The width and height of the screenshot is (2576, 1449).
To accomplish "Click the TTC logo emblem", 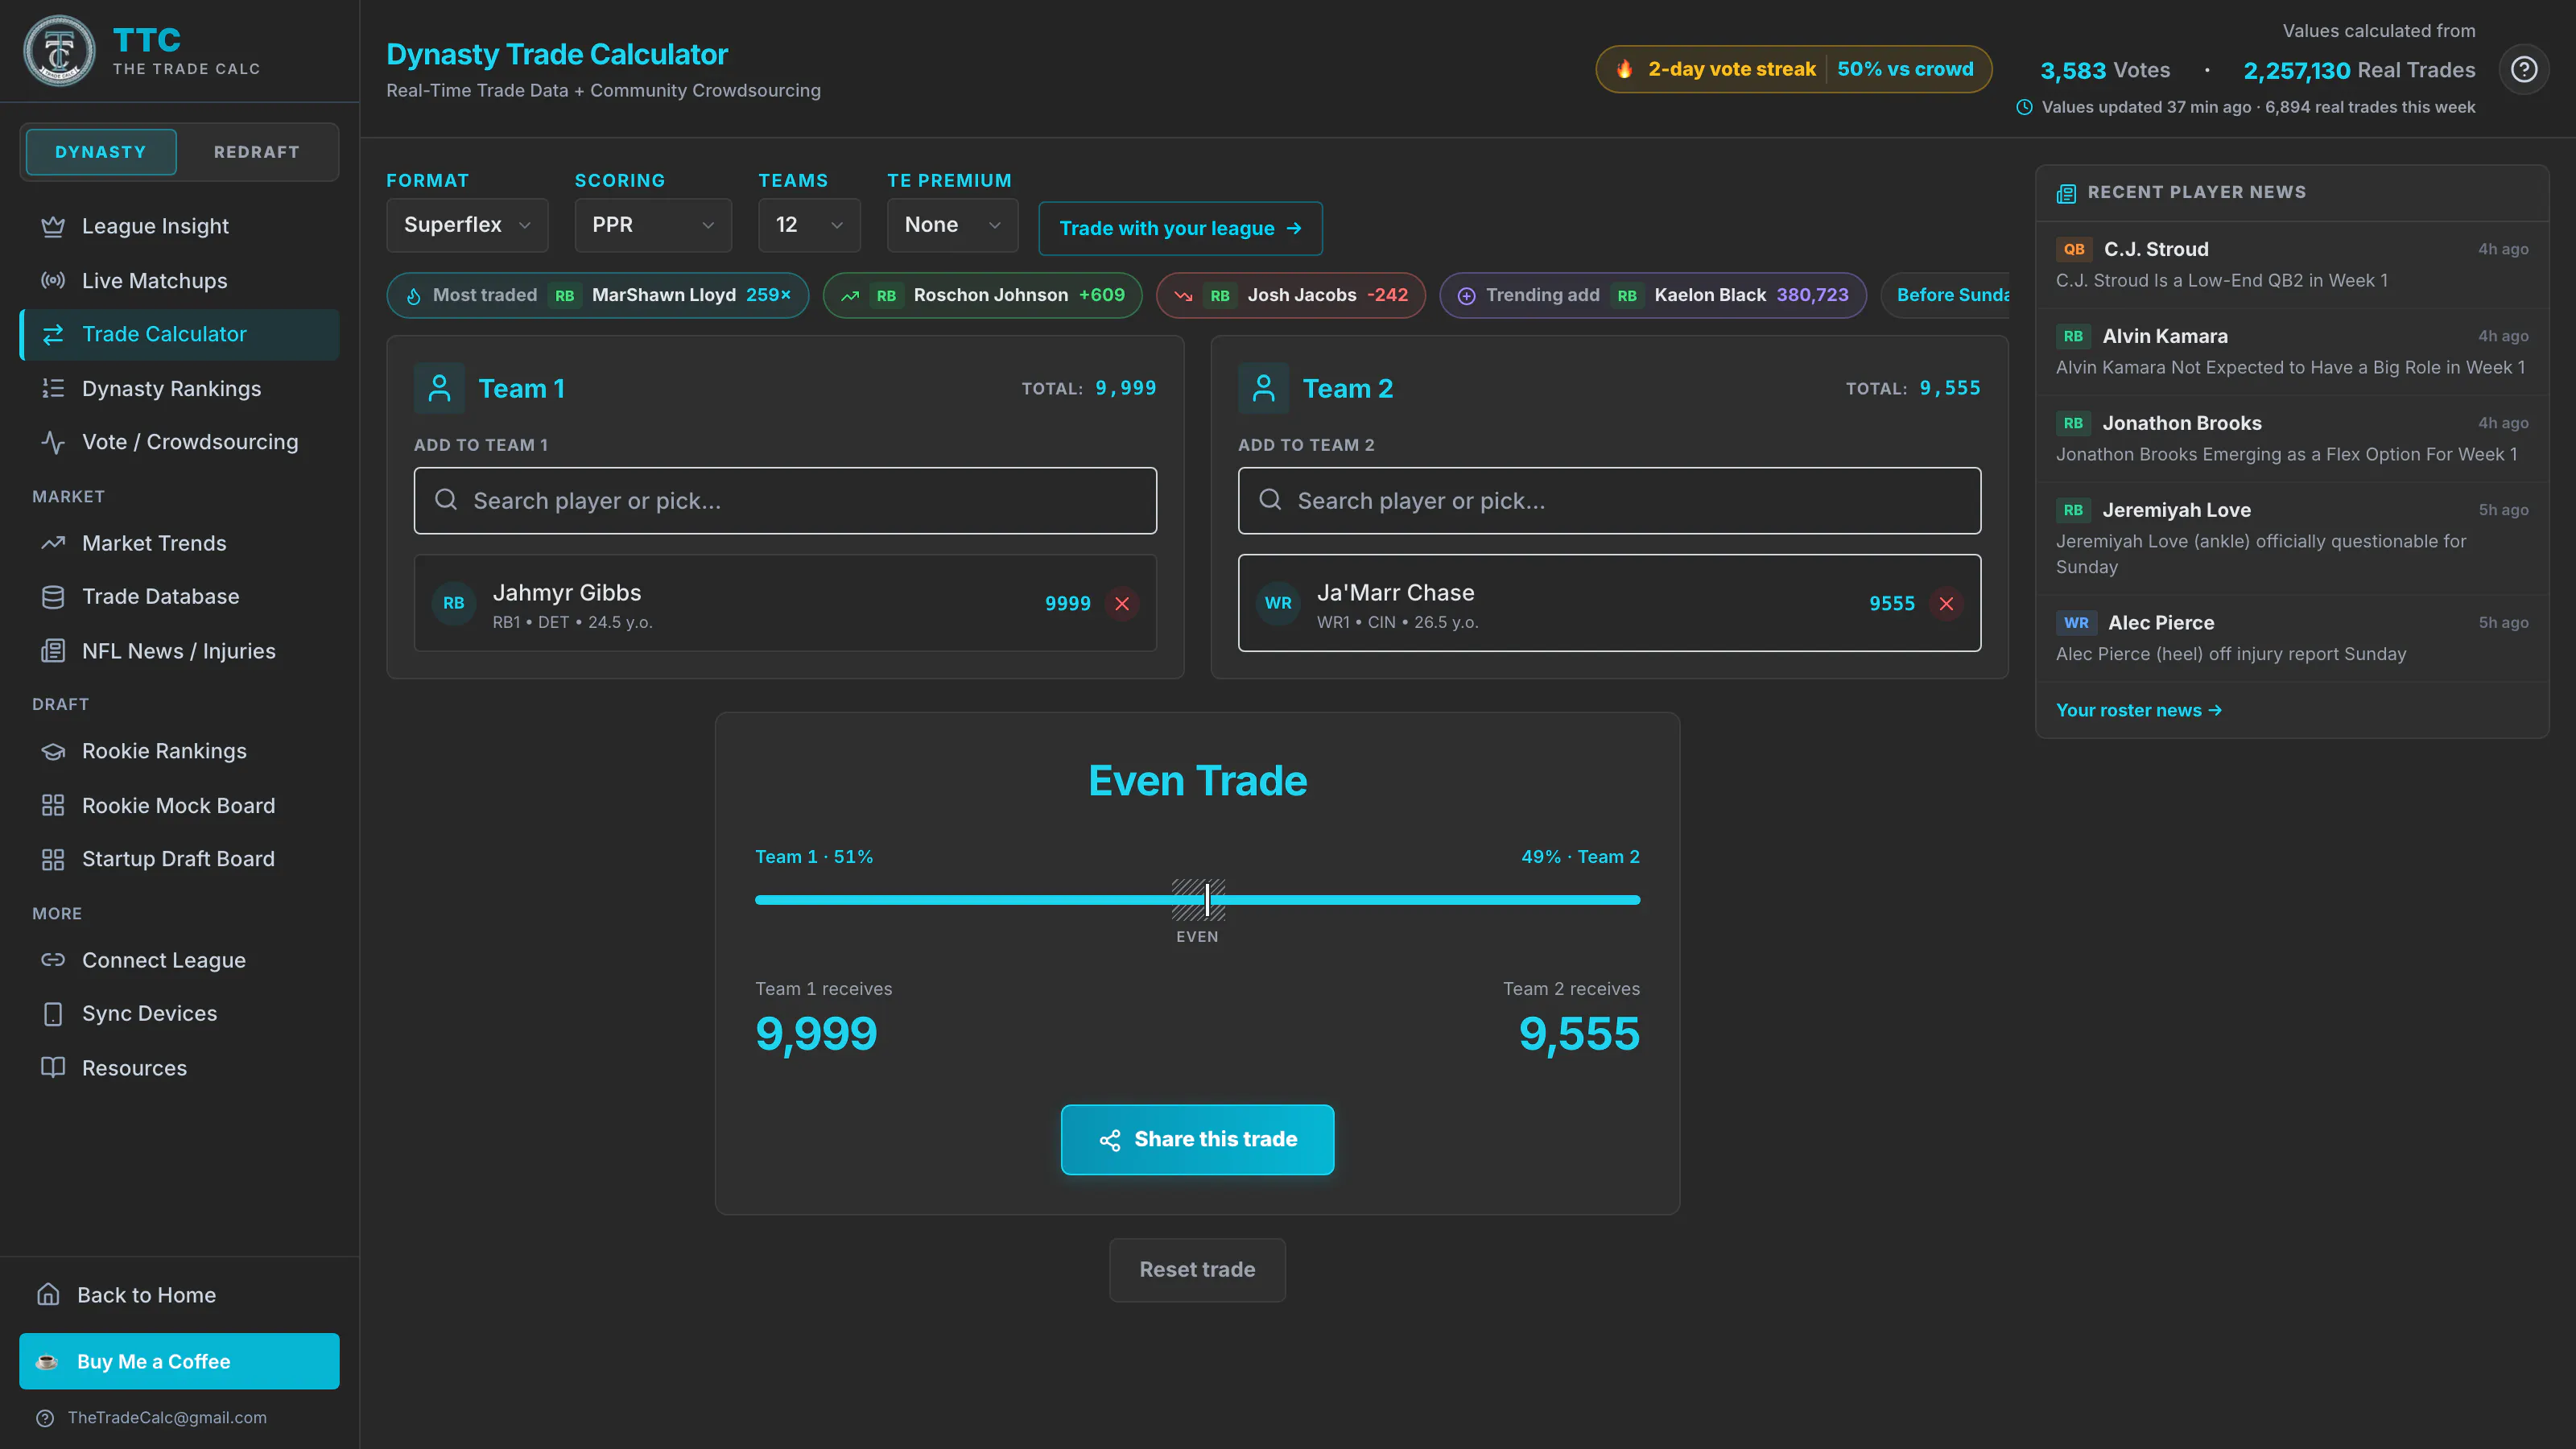I will [x=59, y=51].
